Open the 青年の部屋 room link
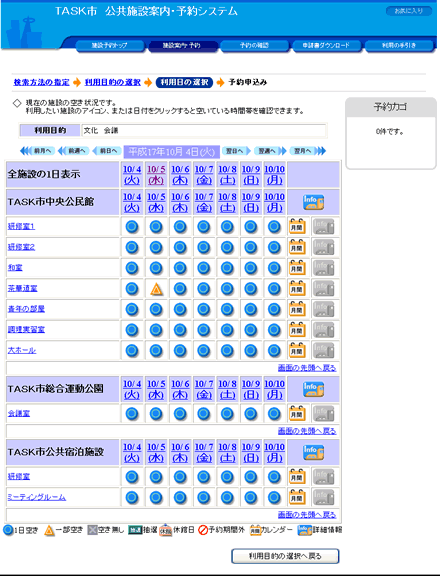 point(26,309)
